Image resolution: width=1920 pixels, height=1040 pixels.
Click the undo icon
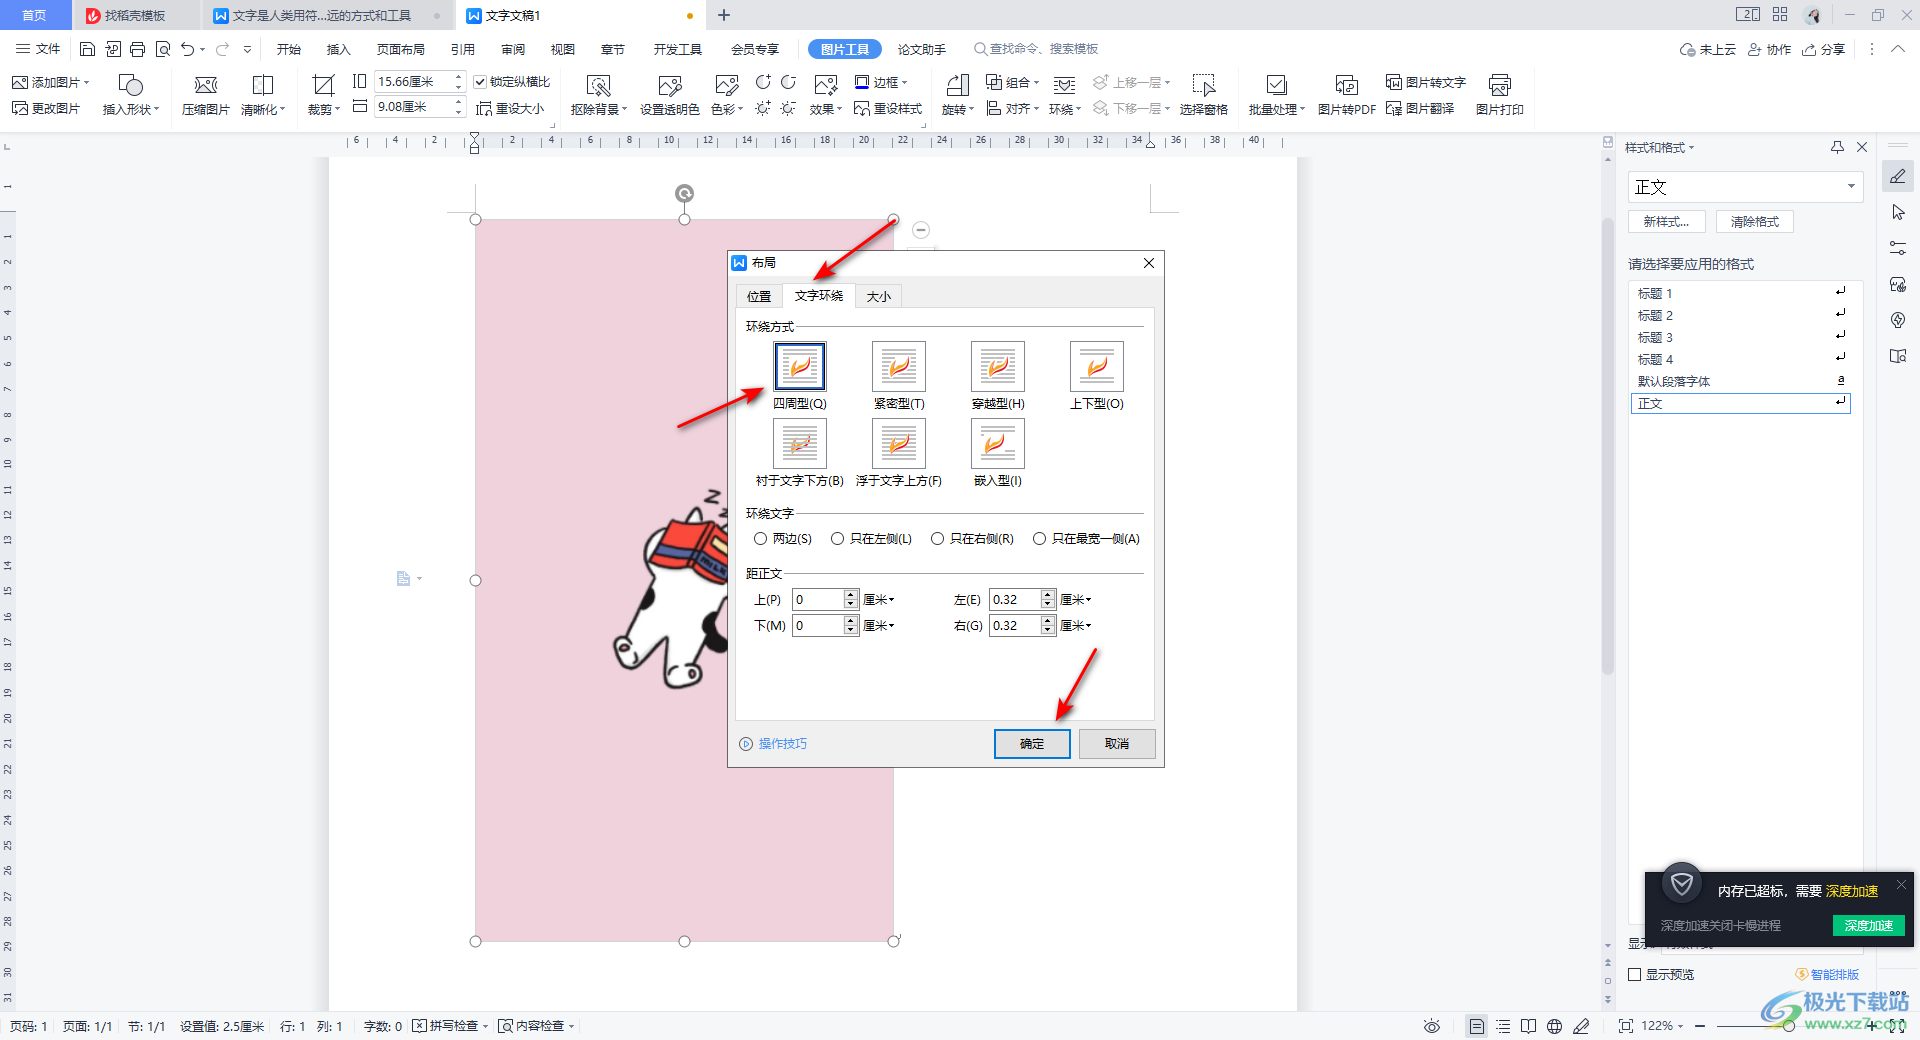coord(187,49)
